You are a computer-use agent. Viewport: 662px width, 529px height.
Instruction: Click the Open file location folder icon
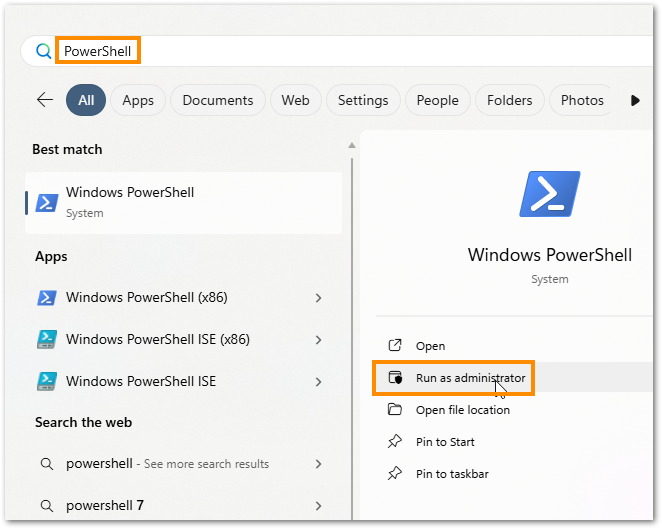click(395, 410)
